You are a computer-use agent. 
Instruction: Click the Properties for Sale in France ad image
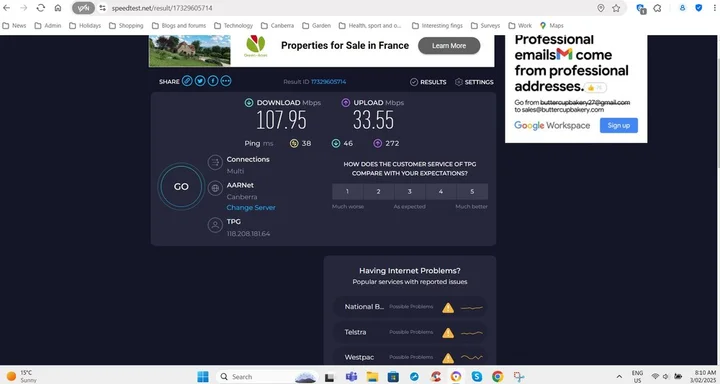pyautogui.click(x=190, y=50)
